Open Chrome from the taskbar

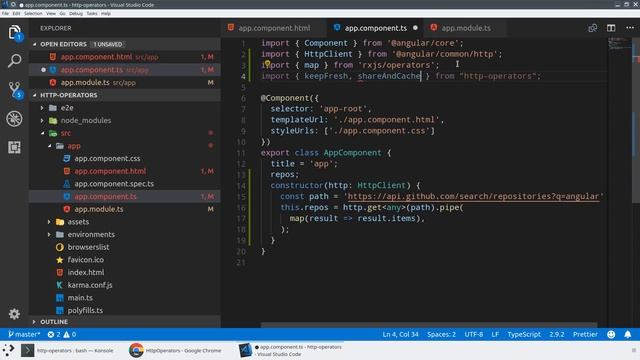[175, 350]
